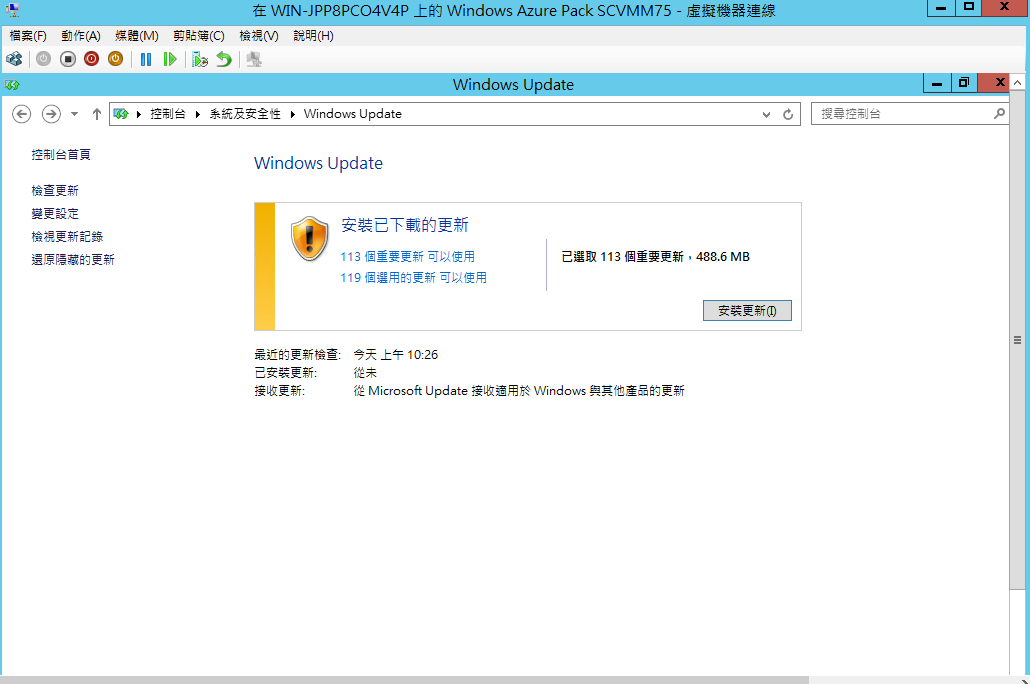1030x684 pixels.
Task: Click the text 已選取 113 個重要更新，488.6 MB
Action: [x=656, y=257]
